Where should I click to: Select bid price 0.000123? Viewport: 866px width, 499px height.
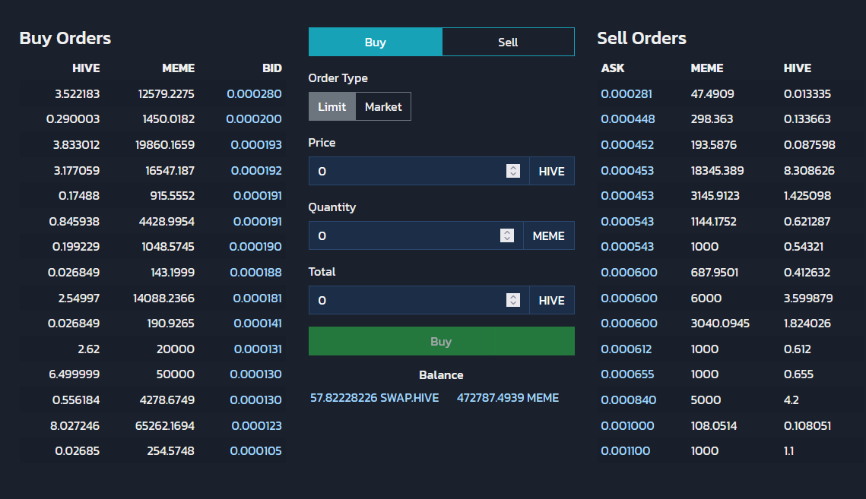(x=256, y=426)
